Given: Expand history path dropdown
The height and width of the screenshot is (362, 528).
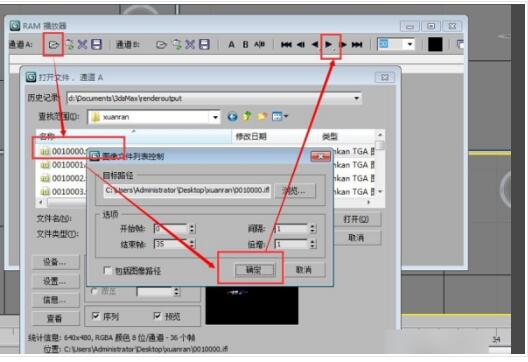Looking at the screenshot, I should click(x=356, y=99).
